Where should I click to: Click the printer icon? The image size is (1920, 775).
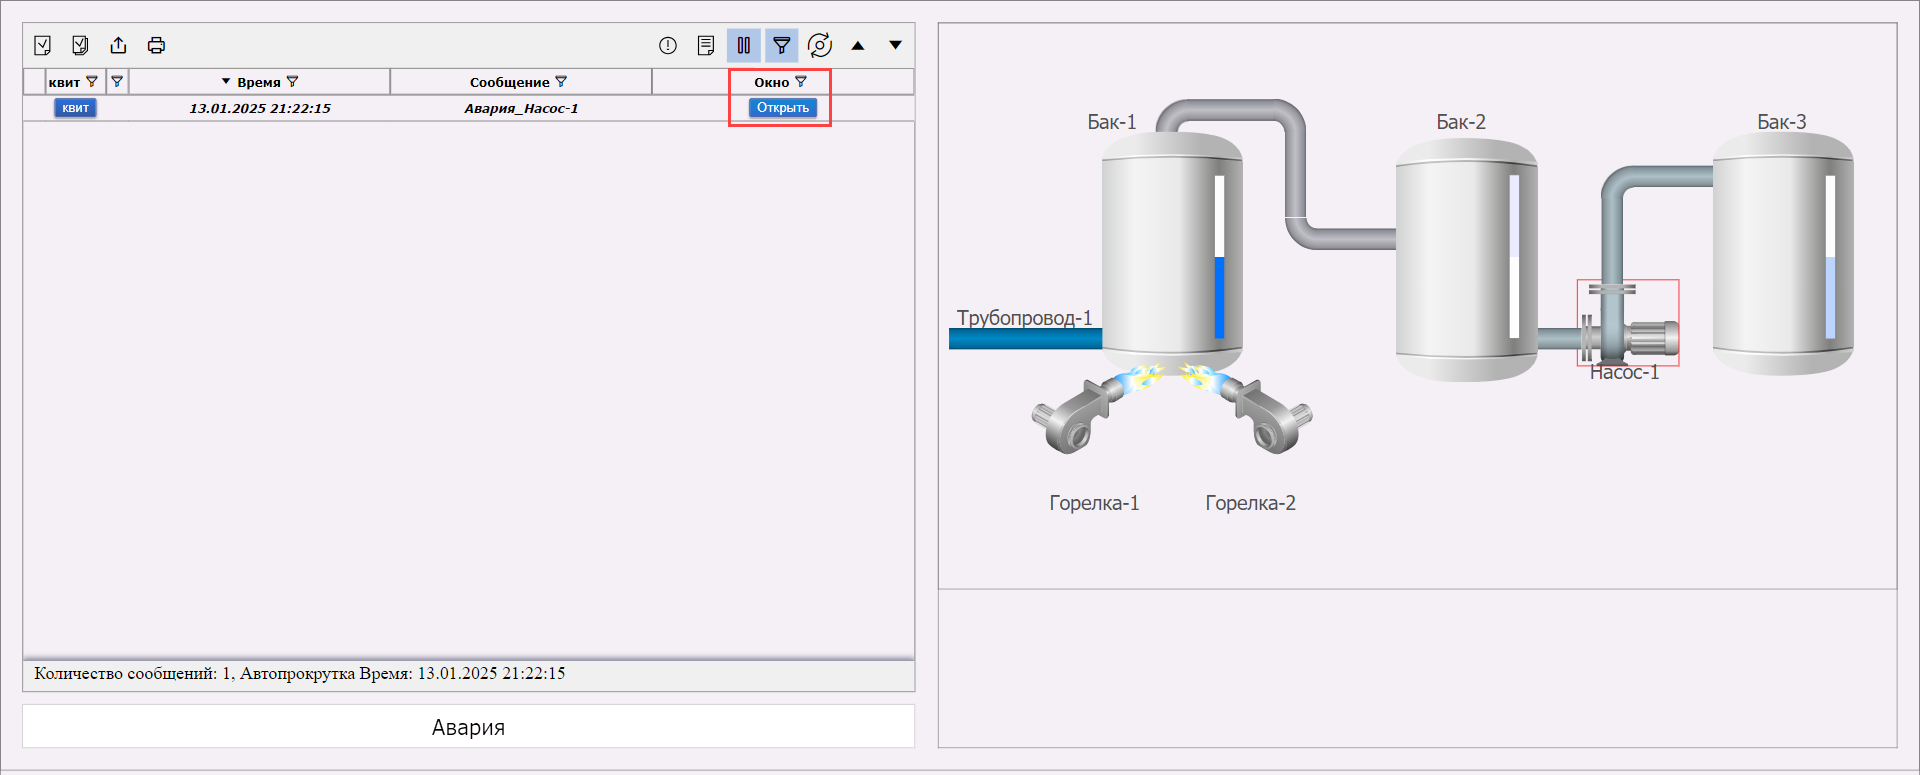click(x=156, y=45)
